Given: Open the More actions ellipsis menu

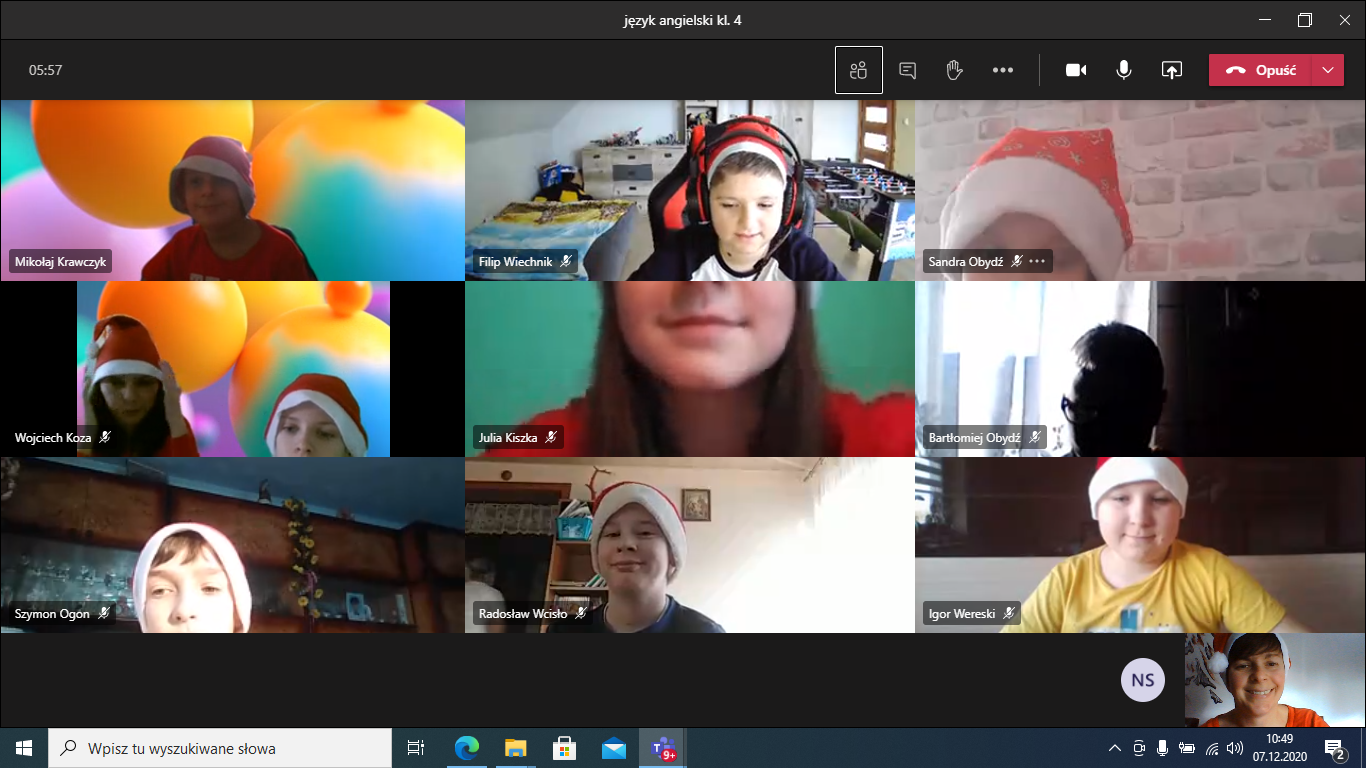Looking at the screenshot, I should point(1002,70).
